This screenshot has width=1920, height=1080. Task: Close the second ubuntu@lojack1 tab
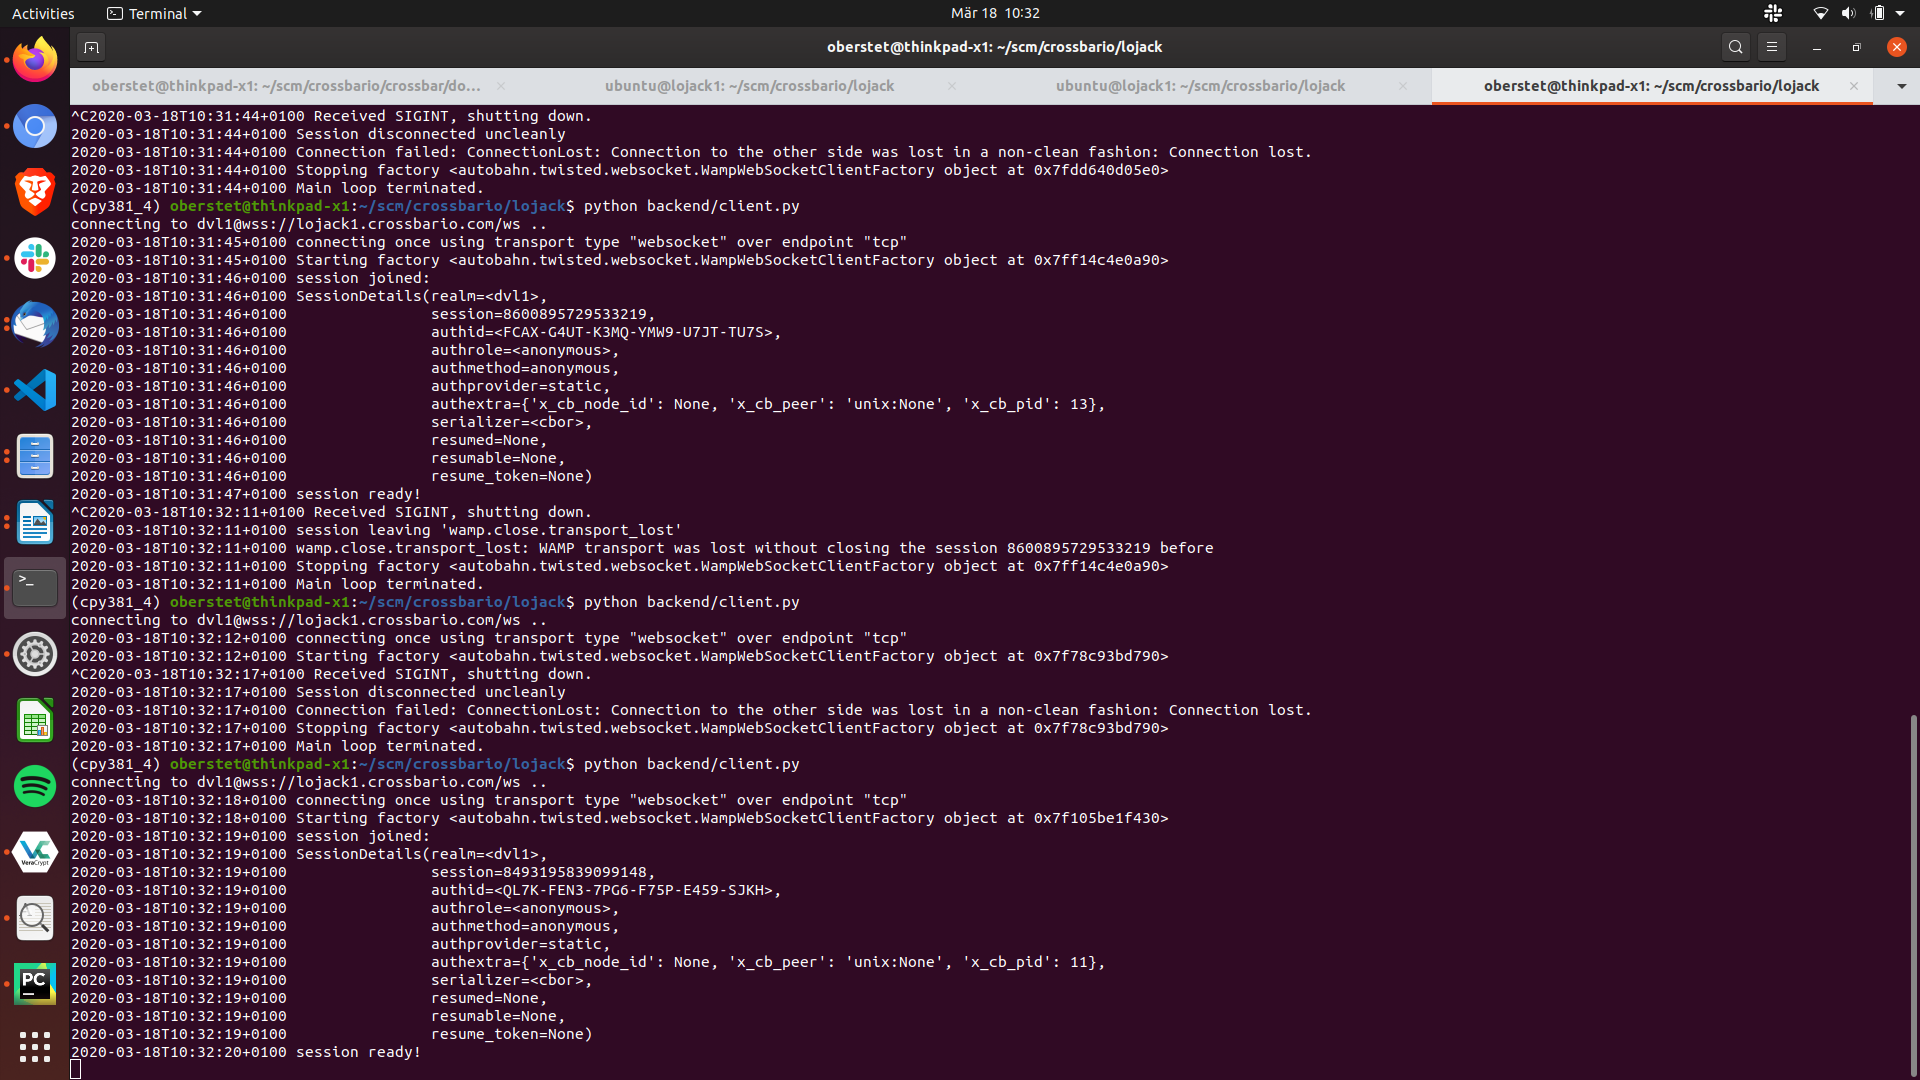tap(1402, 86)
